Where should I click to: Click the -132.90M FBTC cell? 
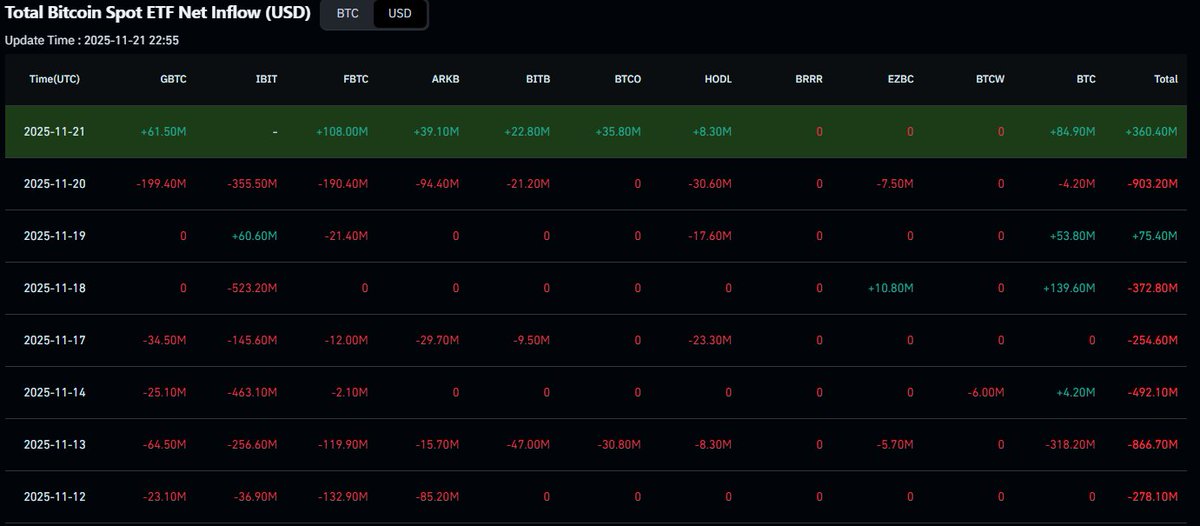[x=344, y=496]
